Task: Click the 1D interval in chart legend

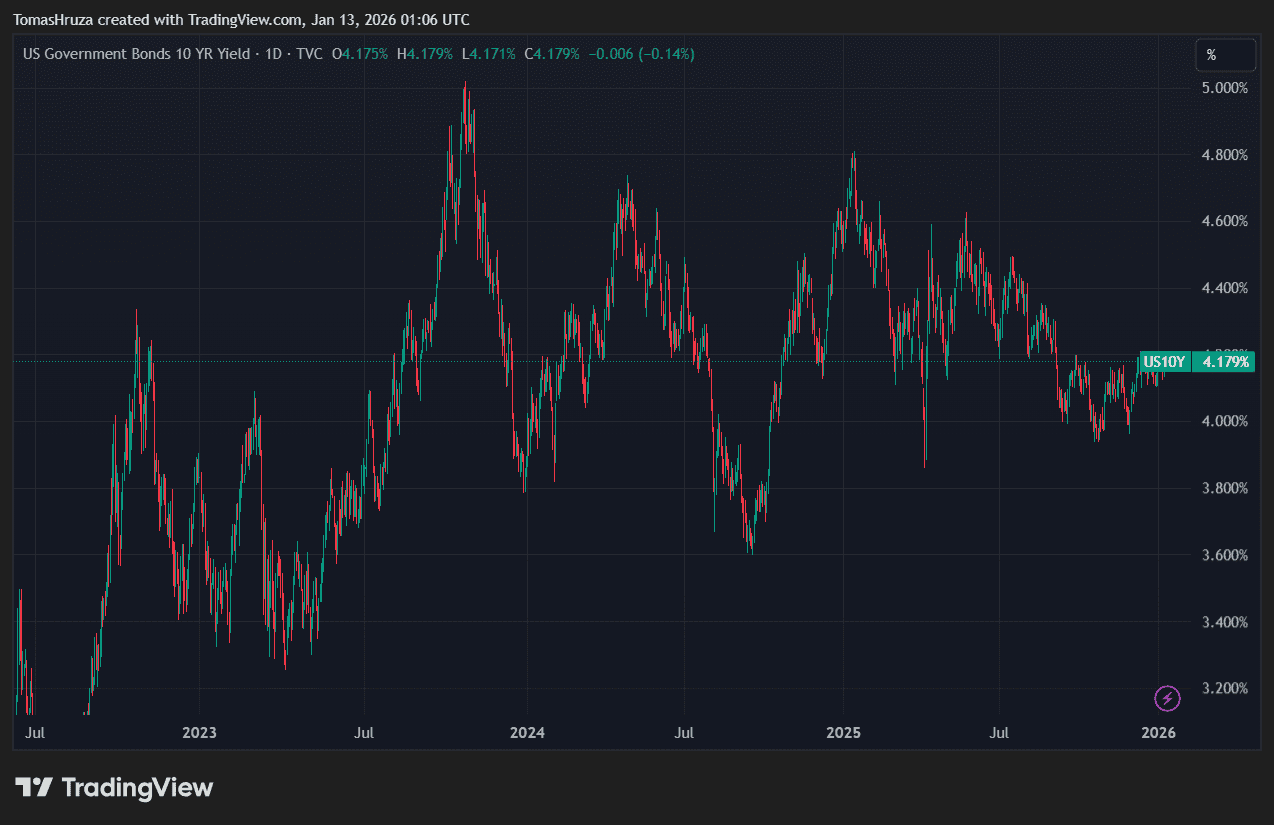Action: [x=272, y=54]
